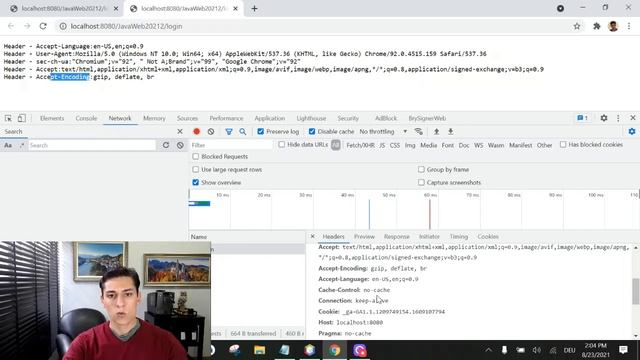Open the Chrome extensions puzzle icon
640x360 pixels.
[596, 26]
